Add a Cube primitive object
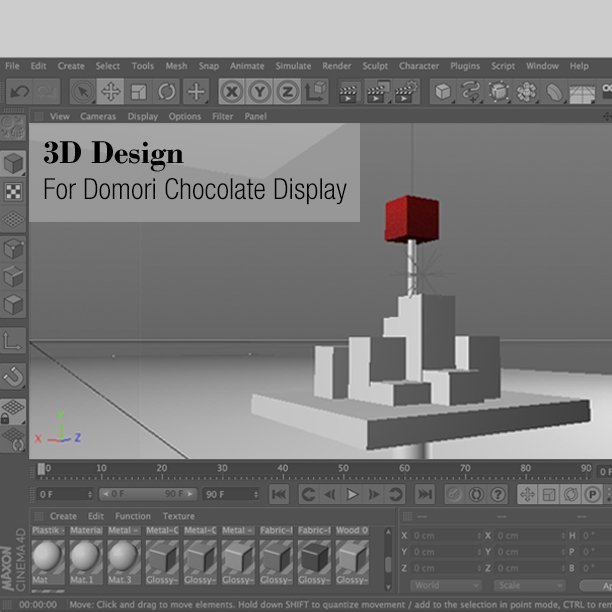This screenshot has width=612, height=612. [x=443, y=92]
